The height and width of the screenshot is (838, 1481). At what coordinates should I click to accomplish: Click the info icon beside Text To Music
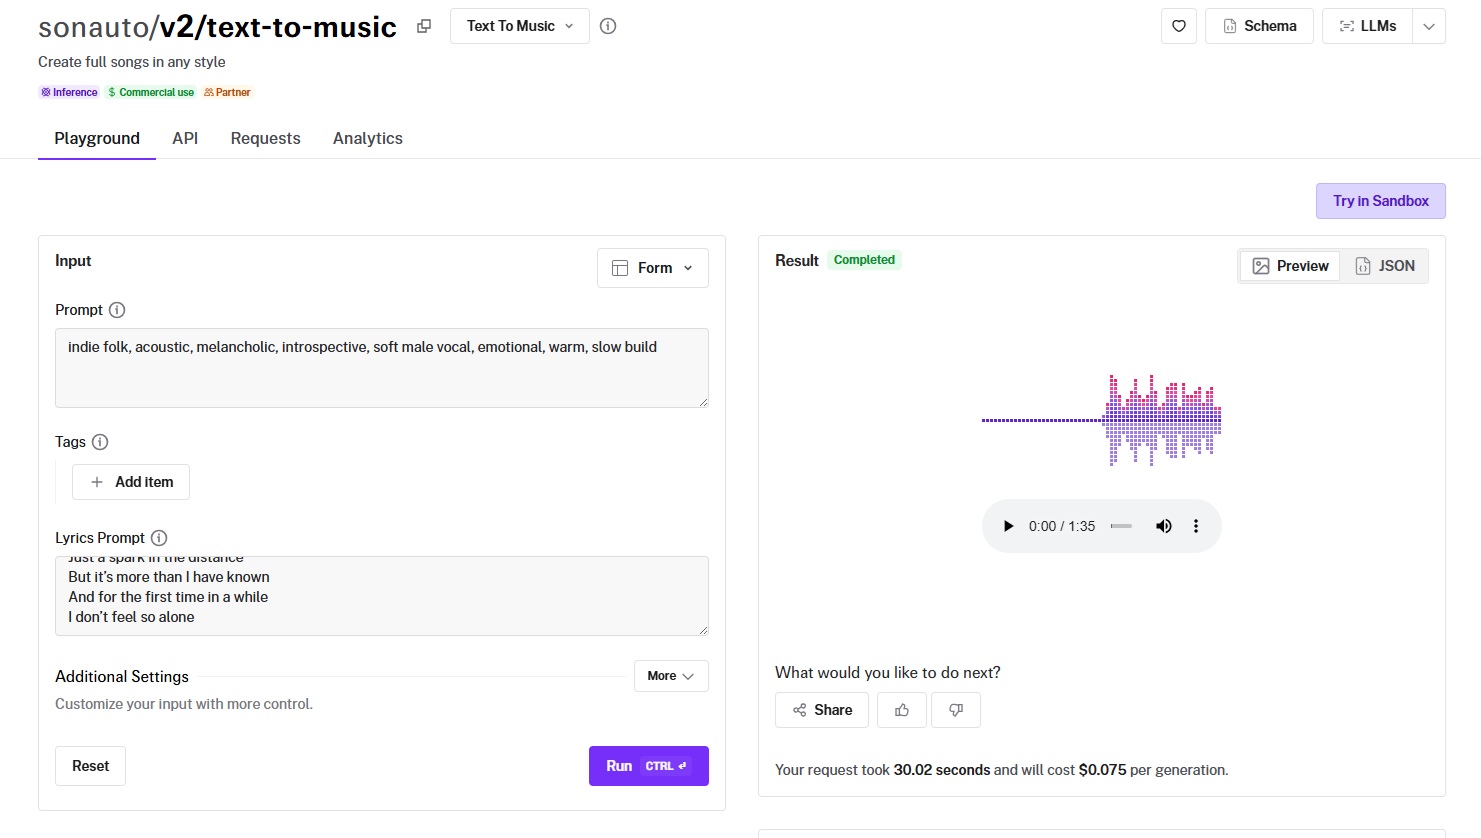click(x=608, y=26)
